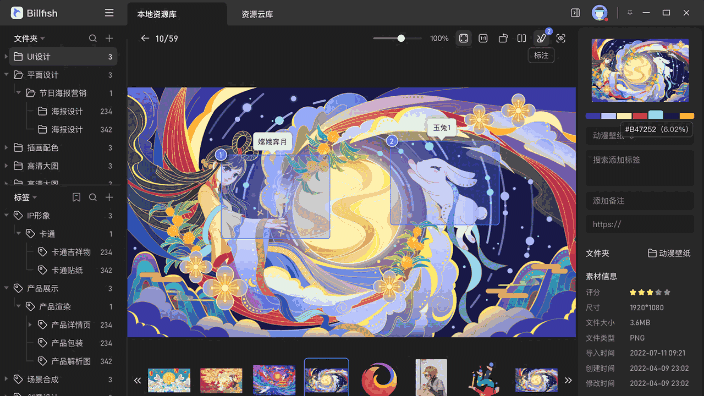Screen dimensions: 704x396
Task: Open the Billfish hamburger menu
Action: point(109,13)
